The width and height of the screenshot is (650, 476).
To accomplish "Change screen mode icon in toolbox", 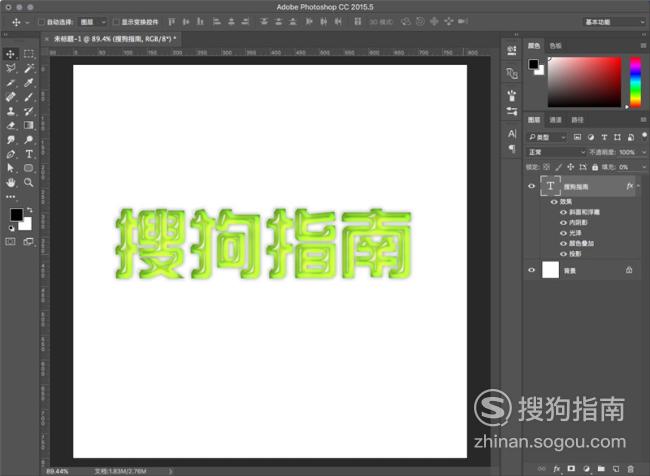I will click(29, 242).
